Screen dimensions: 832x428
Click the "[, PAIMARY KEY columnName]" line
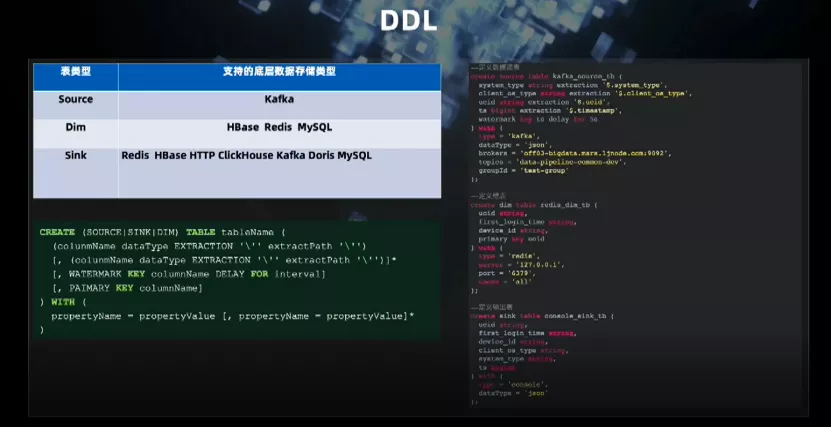[x=127, y=288]
